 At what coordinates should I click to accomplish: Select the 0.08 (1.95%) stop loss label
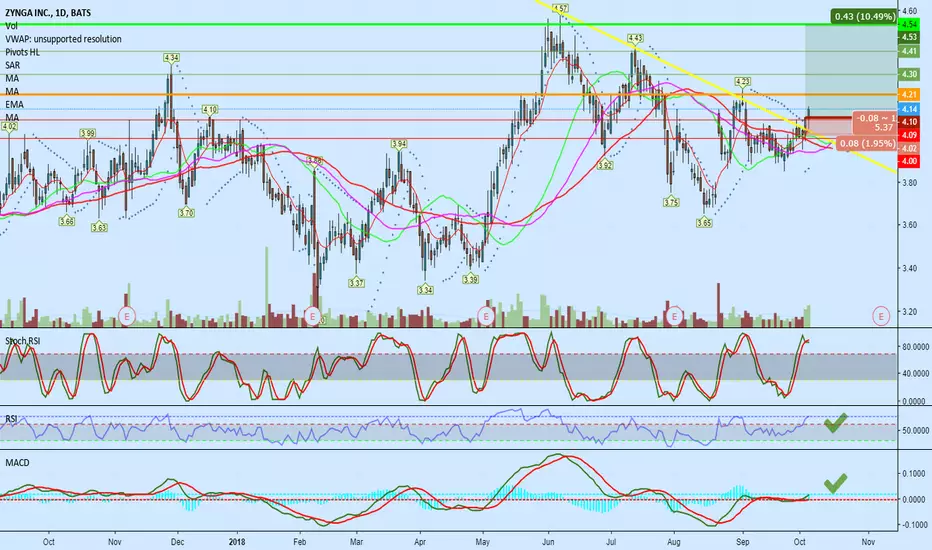pos(866,143)
